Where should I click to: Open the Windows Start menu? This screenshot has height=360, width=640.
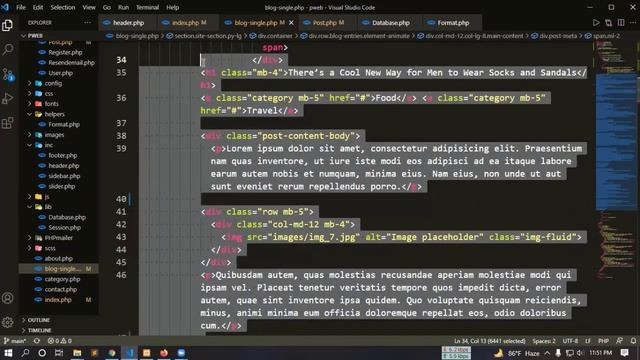[x=8, y=353]
